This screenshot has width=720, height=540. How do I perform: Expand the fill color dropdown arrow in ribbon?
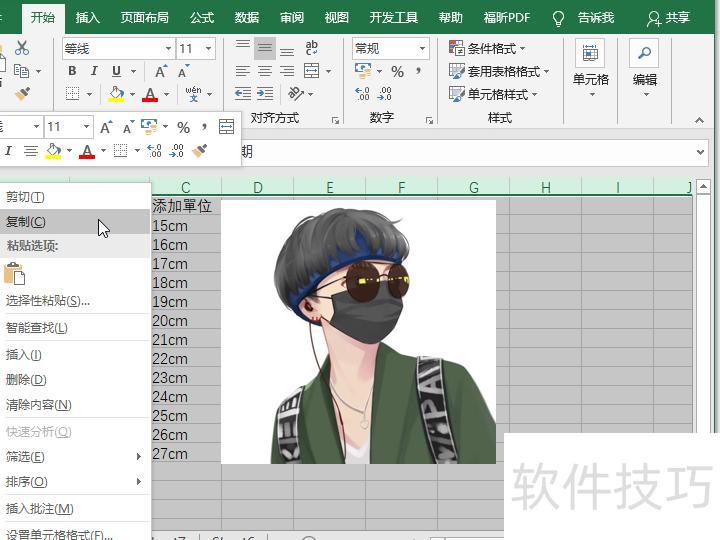point(132,95)
